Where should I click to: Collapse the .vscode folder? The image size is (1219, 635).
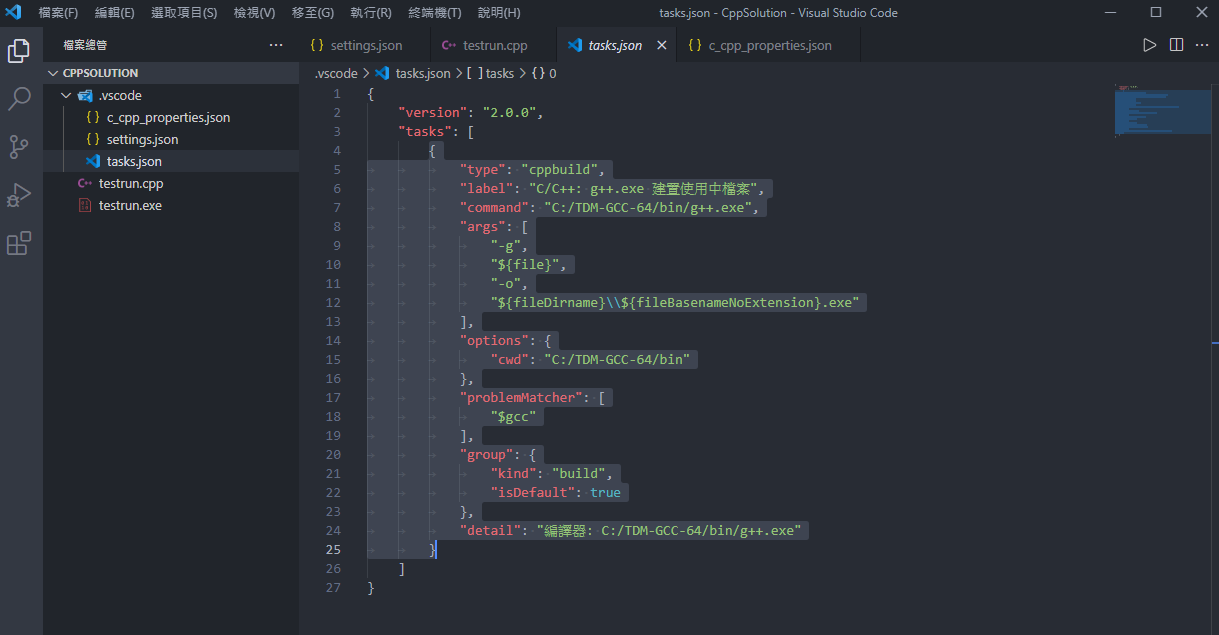click(67, 95)
